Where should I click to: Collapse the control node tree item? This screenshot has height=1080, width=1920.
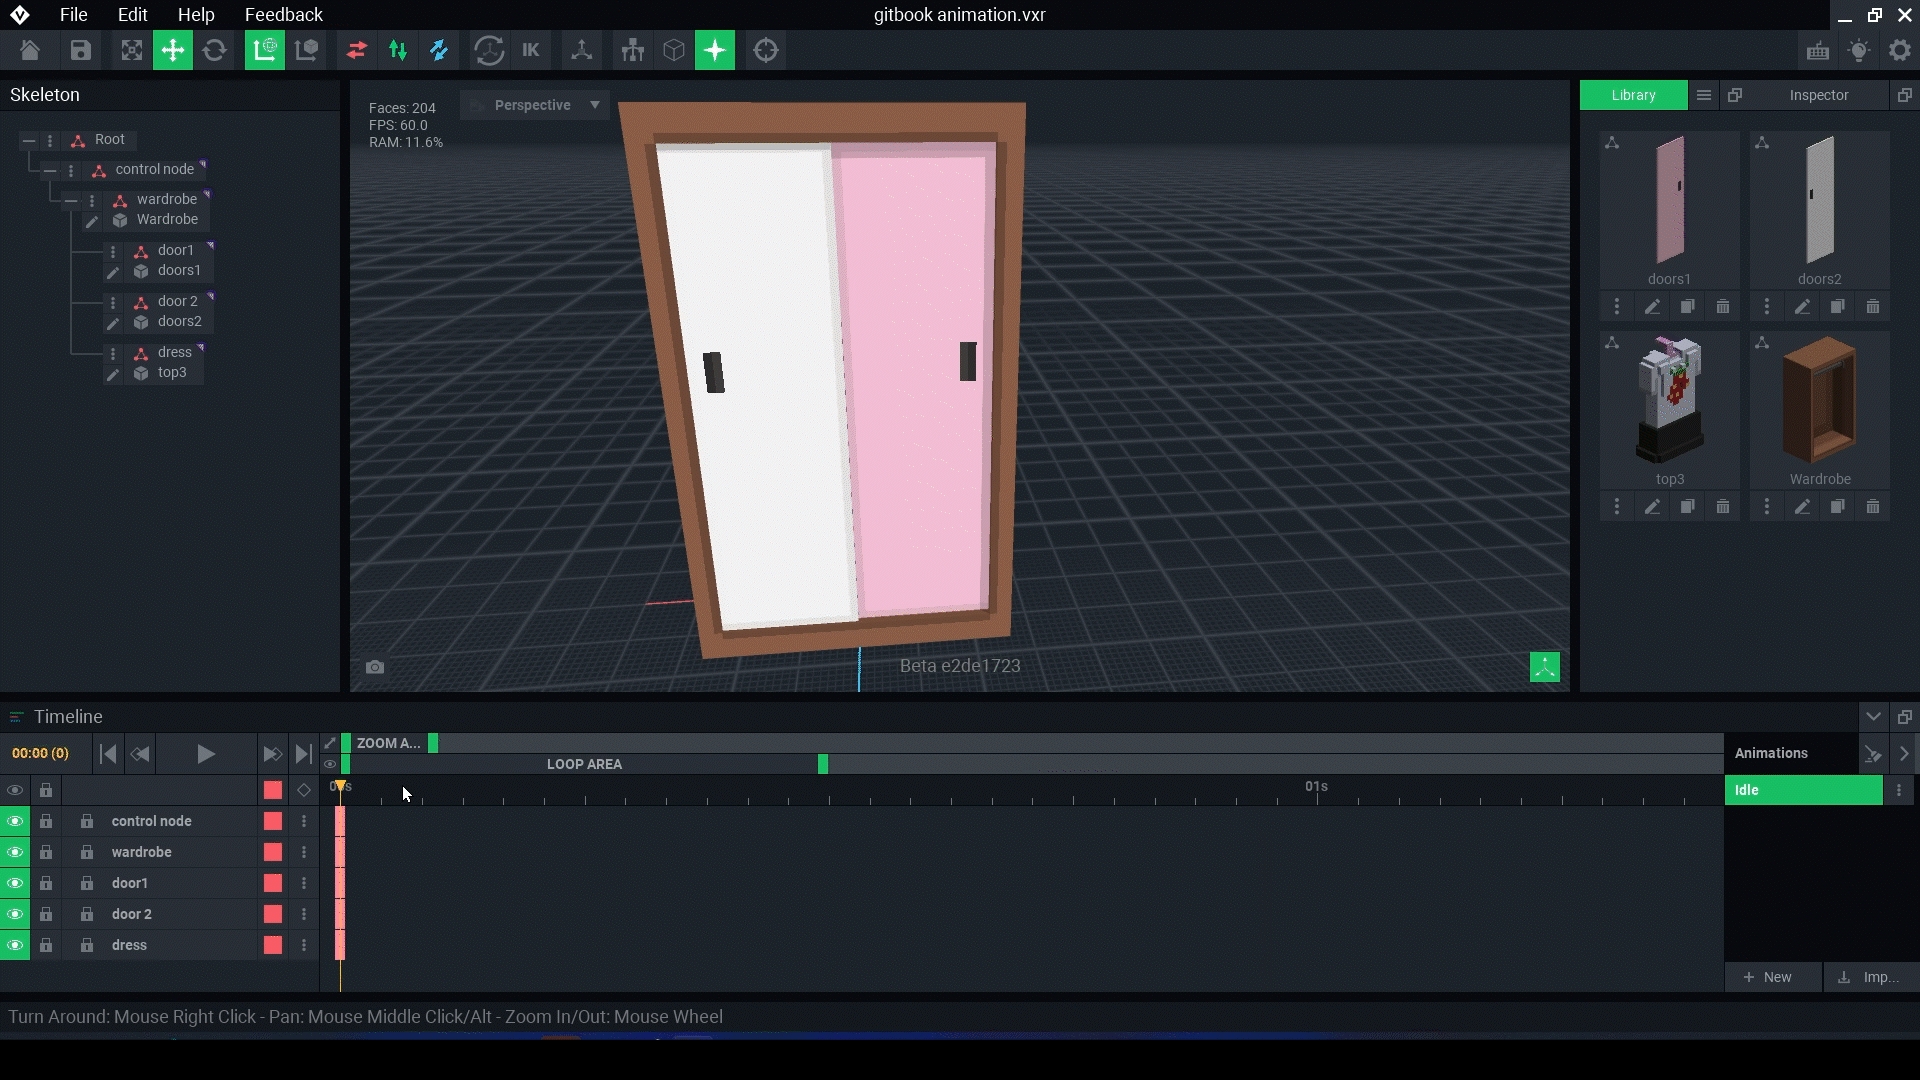(x=49, y=170)
